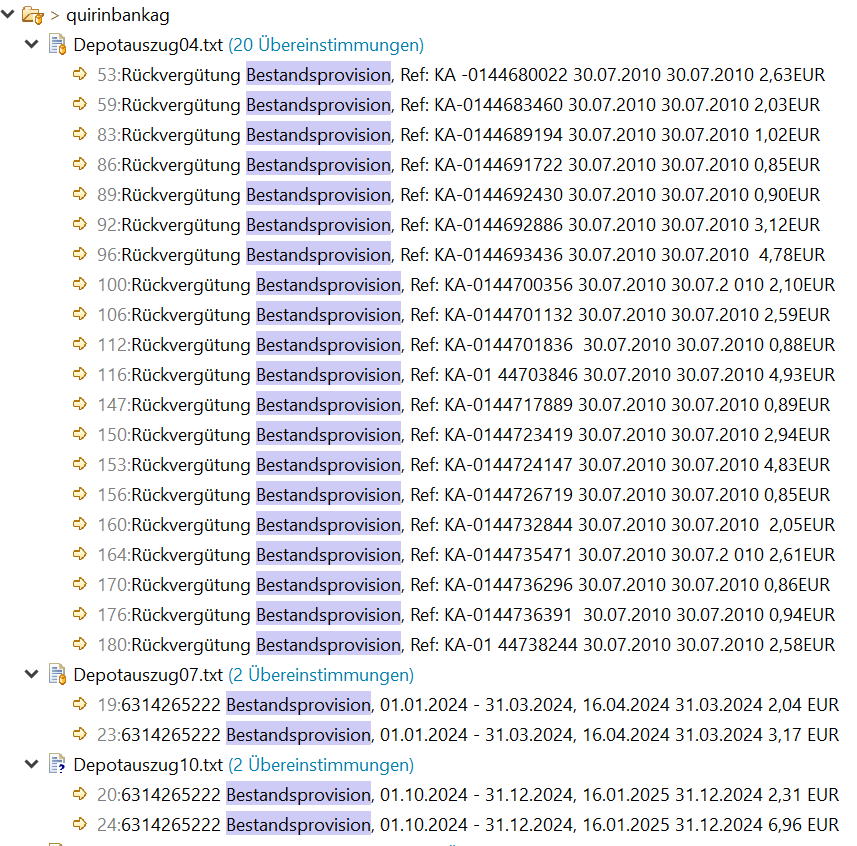This screenshot has width=857, height=846.
Task: Click match arrow icon for line 106
Action: tap(80, 314)
